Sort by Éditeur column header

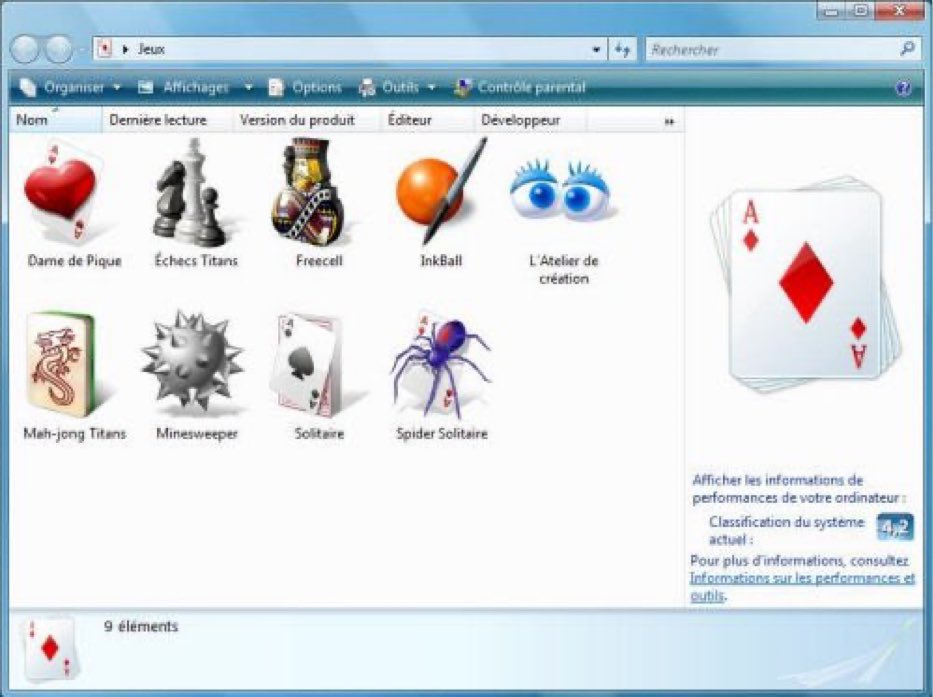pos(427,120)
